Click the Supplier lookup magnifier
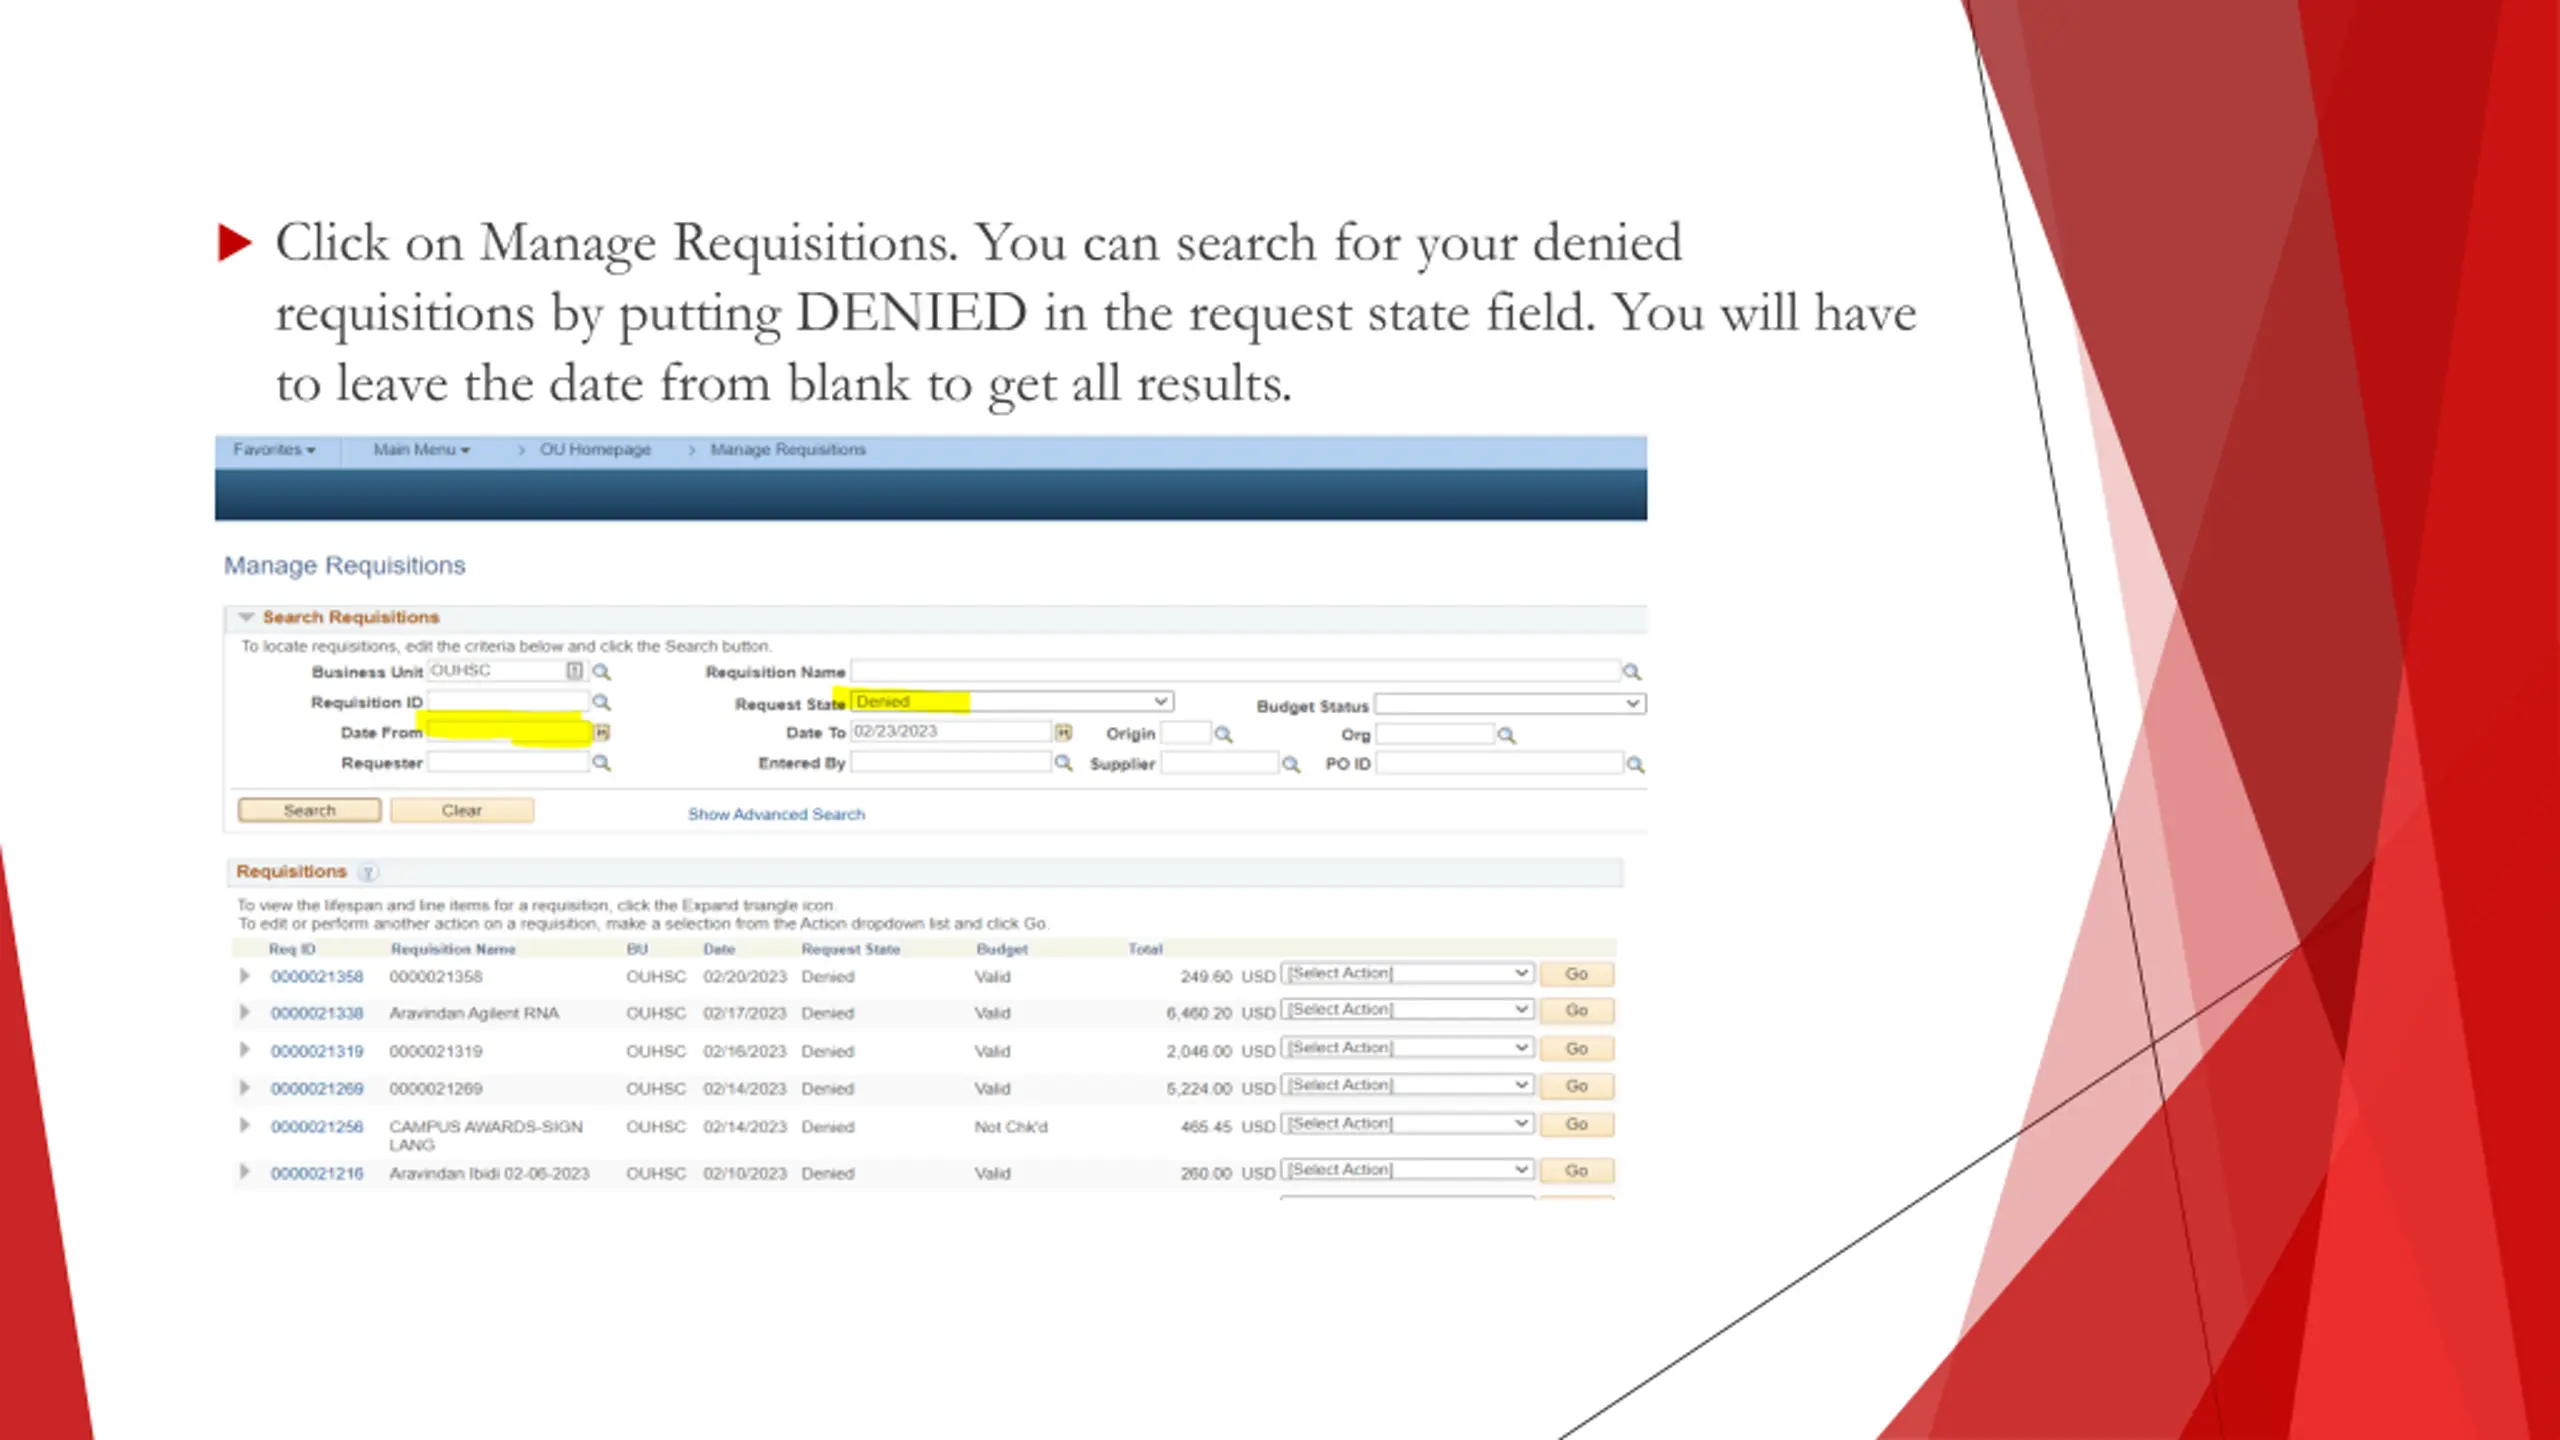Image resolution: width=2560 pixels, height=1440 pixels. 1291,765
